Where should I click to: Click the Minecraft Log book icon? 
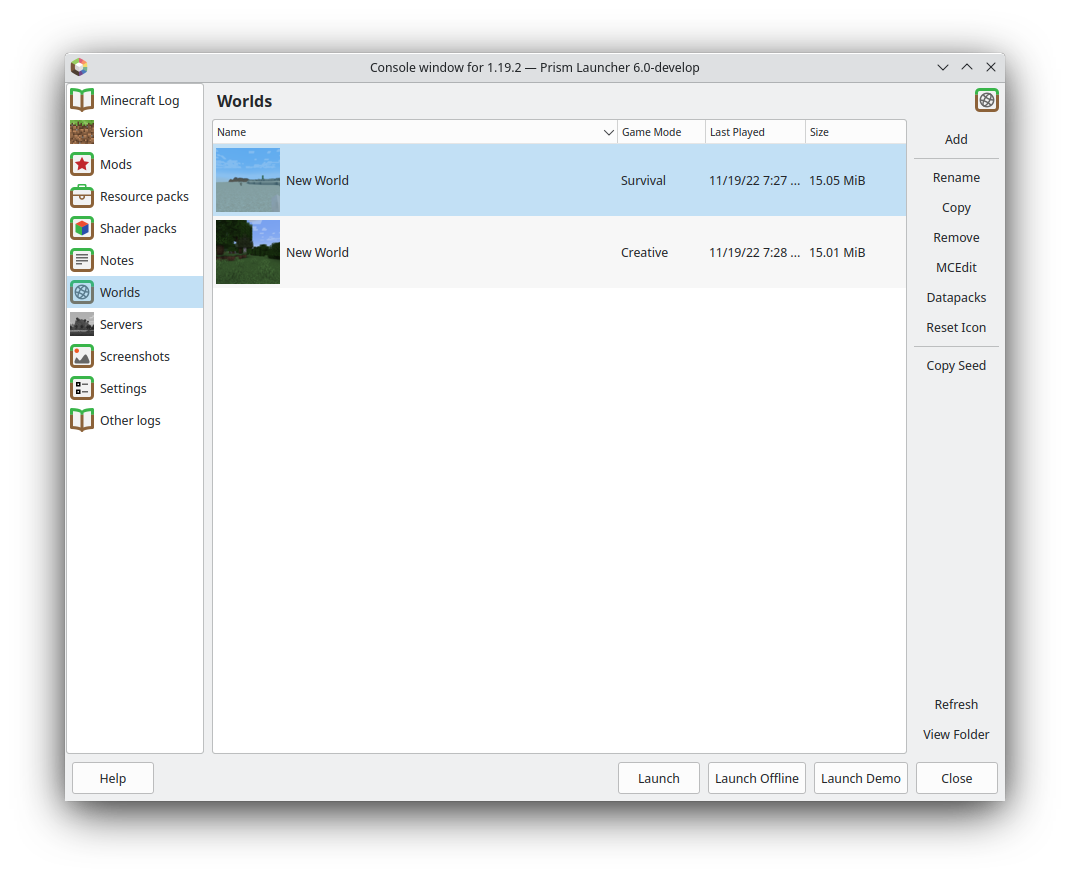(x=82, y=100)
